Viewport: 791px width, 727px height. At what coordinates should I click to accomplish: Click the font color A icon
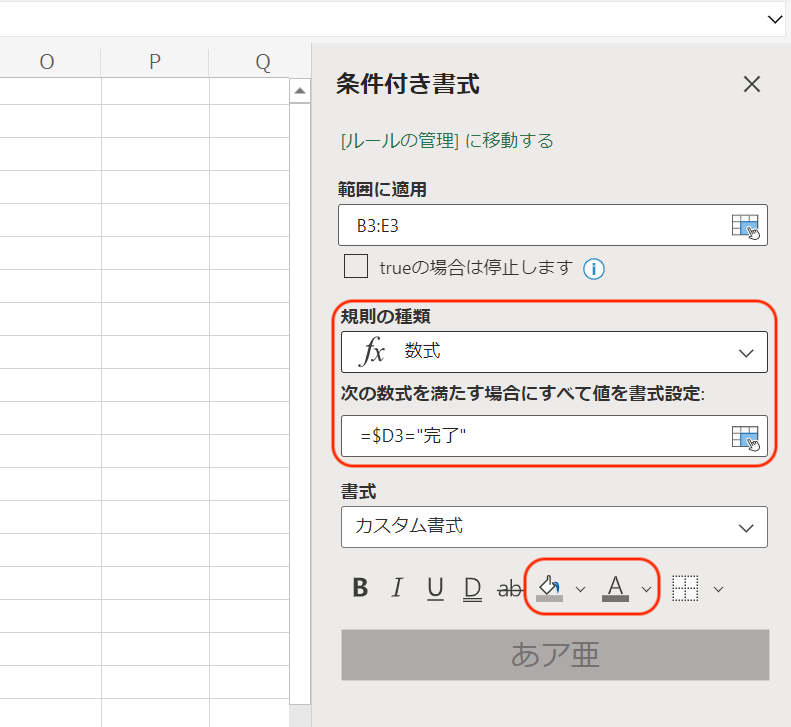click(615, 587)
